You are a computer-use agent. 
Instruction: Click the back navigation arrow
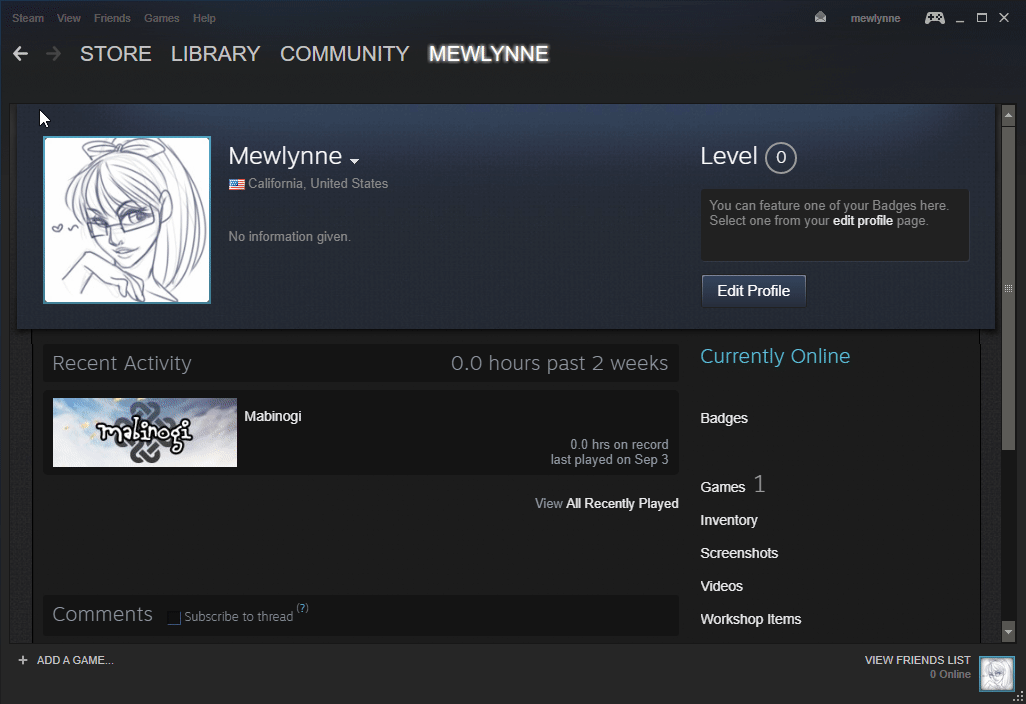(x=20, y=53)
